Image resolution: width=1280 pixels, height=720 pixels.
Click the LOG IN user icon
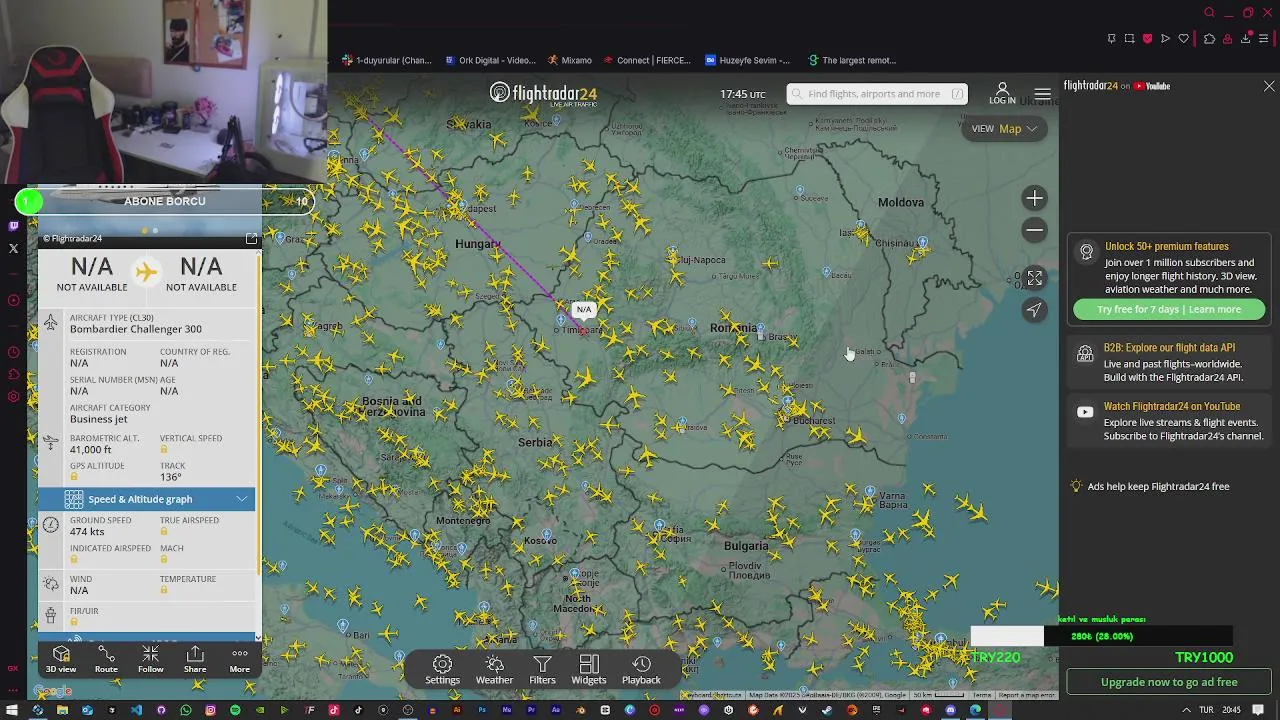(x=1002, y=93)
